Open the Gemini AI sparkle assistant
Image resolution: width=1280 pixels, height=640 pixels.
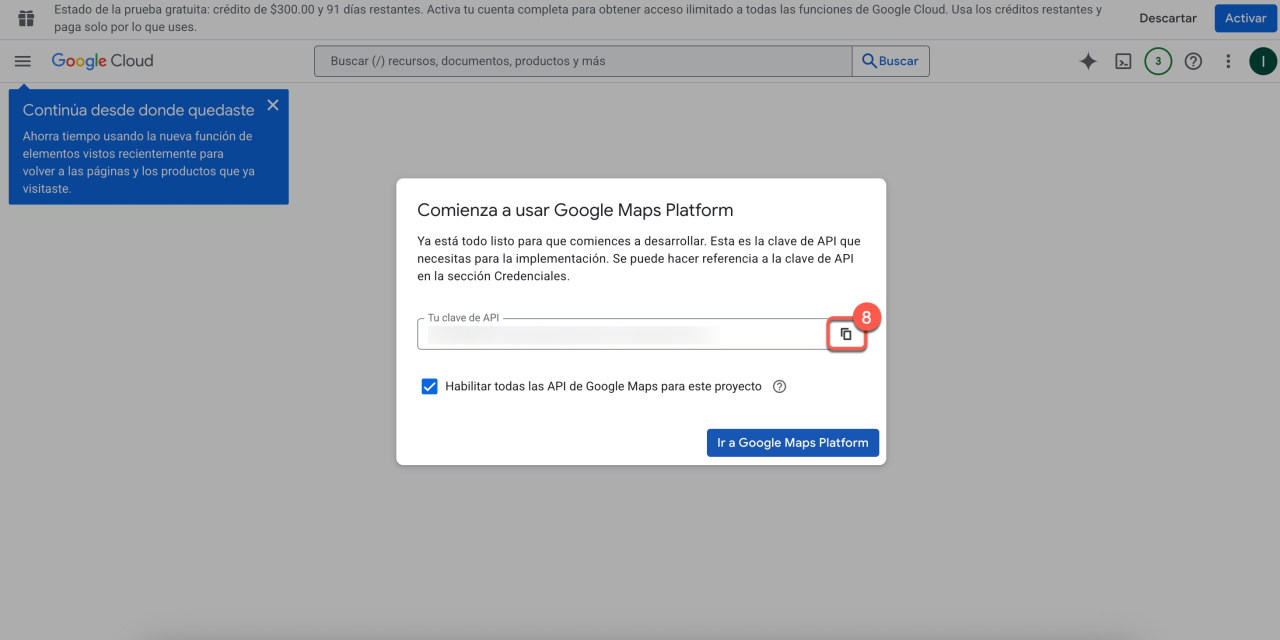coord(1088,61)
